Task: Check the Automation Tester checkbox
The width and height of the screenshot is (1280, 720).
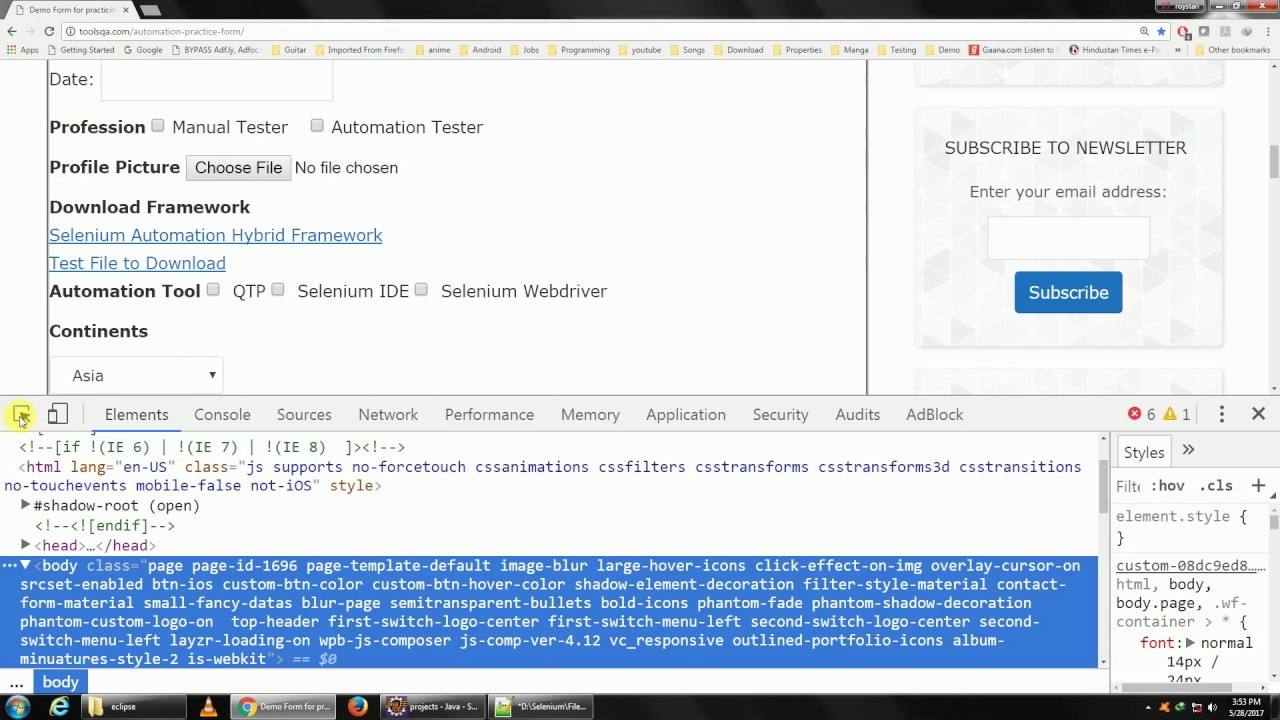Action: coord(316,126)
